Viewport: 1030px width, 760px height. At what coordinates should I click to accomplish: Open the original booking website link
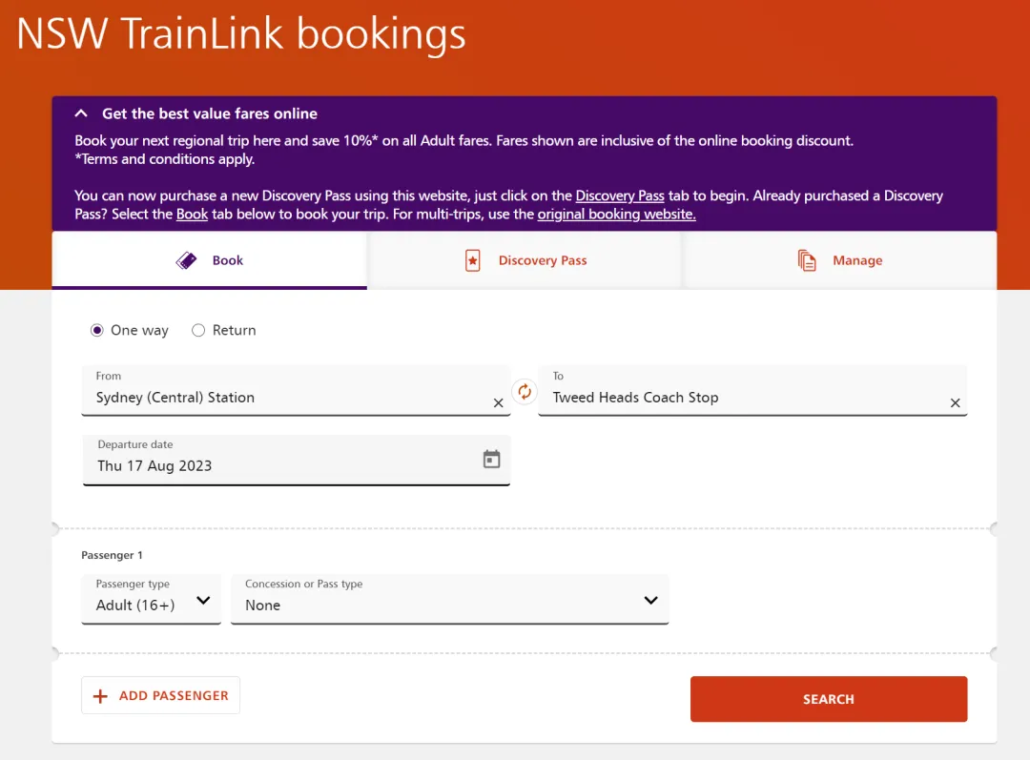[616, 214]
